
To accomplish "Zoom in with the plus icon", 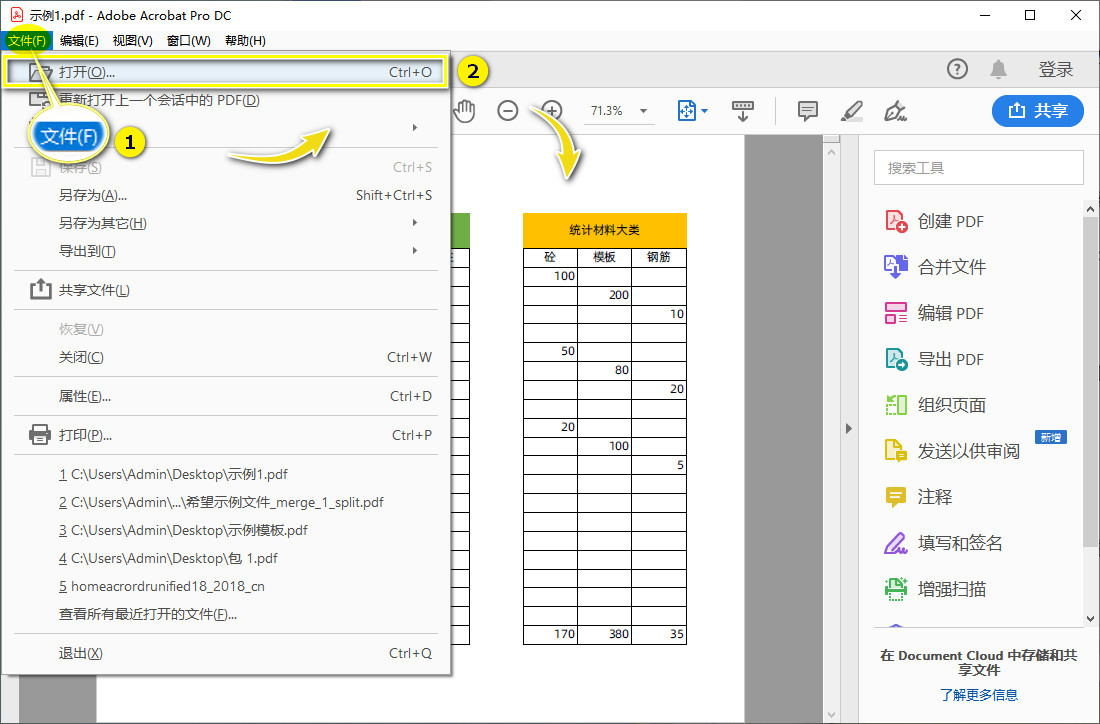I will click(x=552, y=111).
